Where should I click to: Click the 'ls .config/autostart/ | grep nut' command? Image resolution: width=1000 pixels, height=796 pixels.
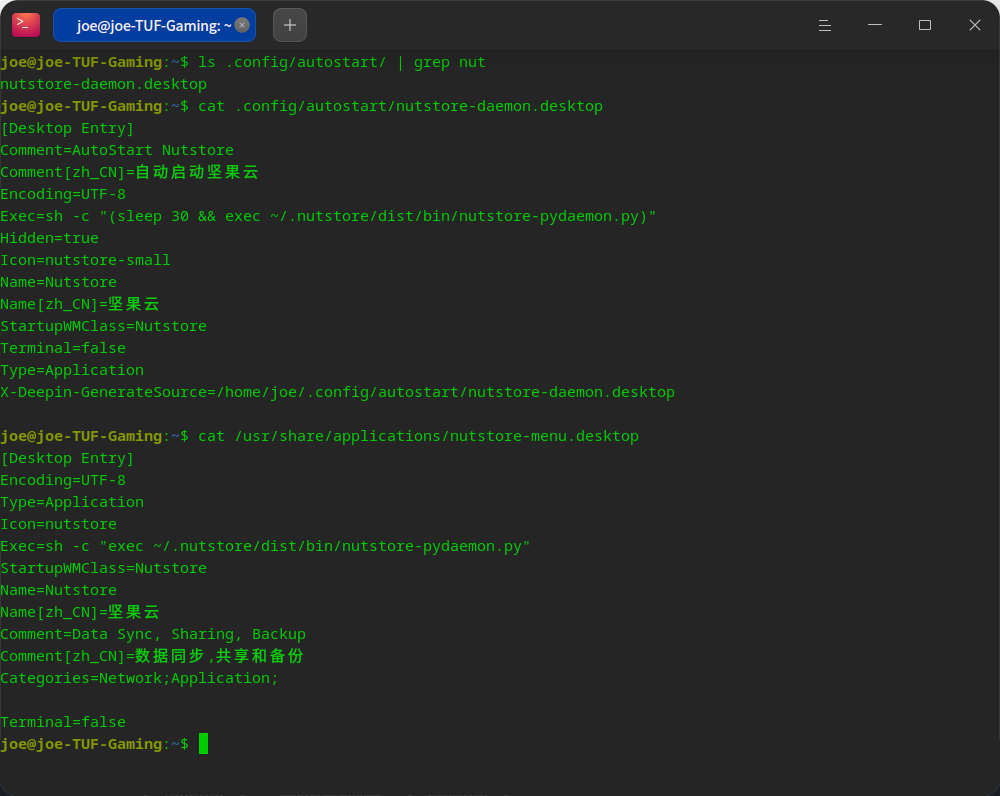tap(342, 63)
